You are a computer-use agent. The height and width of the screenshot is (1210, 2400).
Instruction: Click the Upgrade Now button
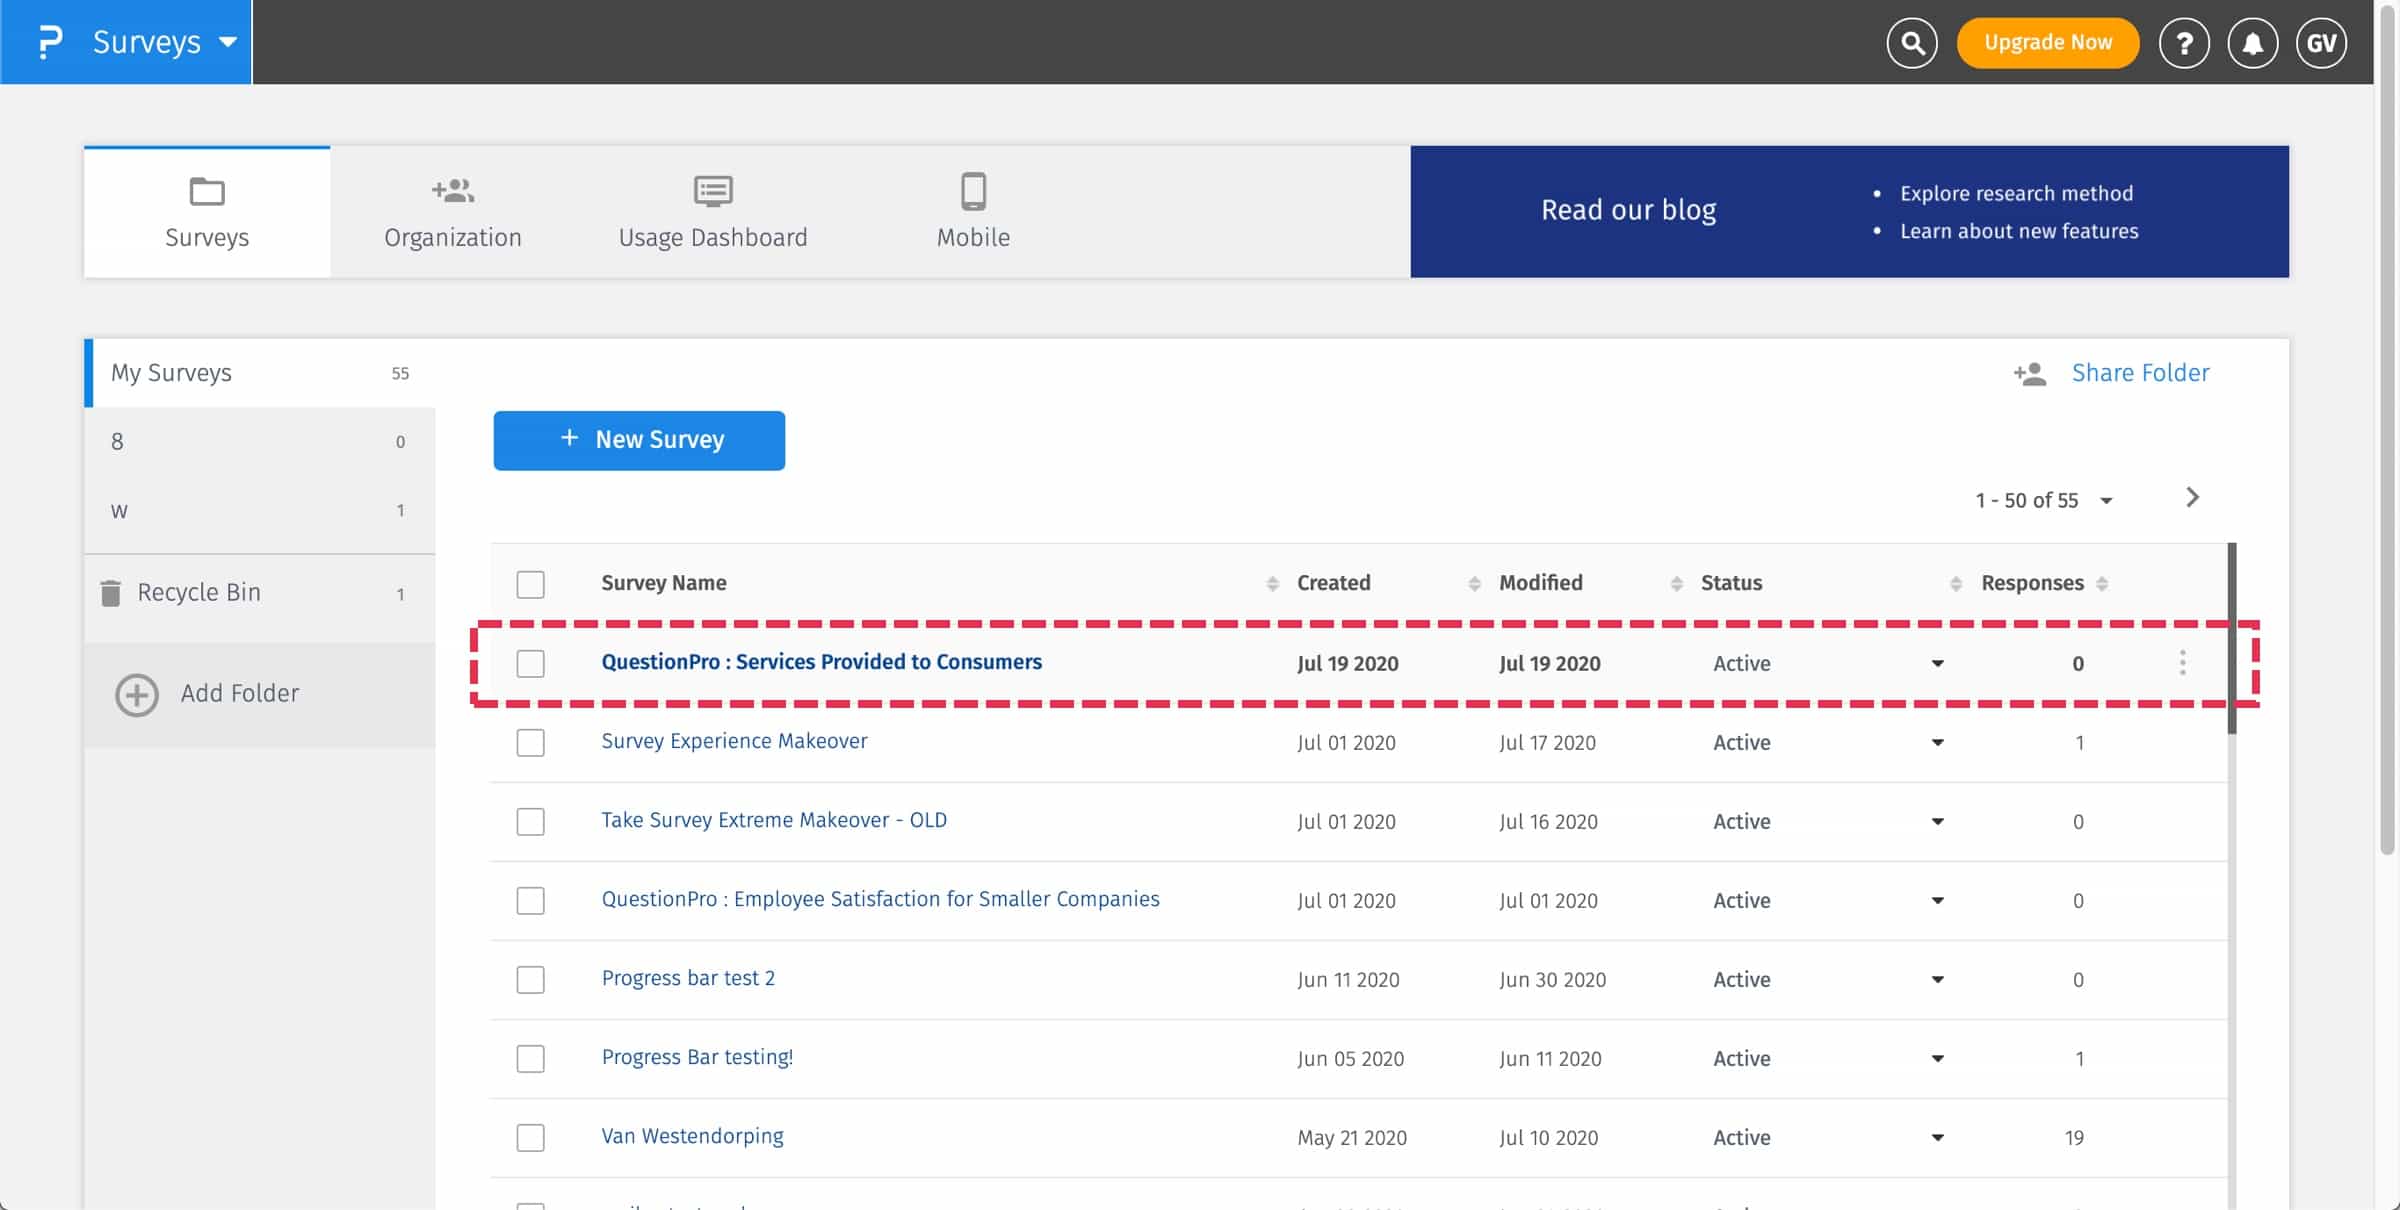coord(2047,43)
